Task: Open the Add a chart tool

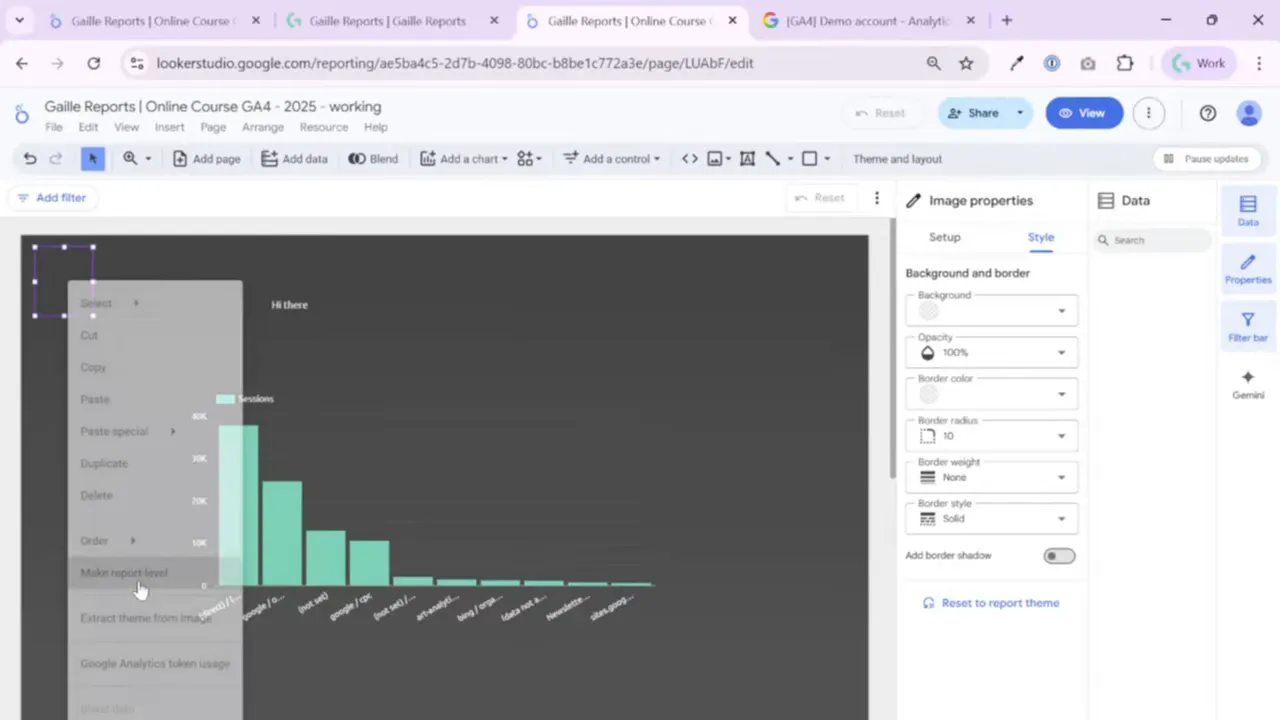Action: (466, 158)
